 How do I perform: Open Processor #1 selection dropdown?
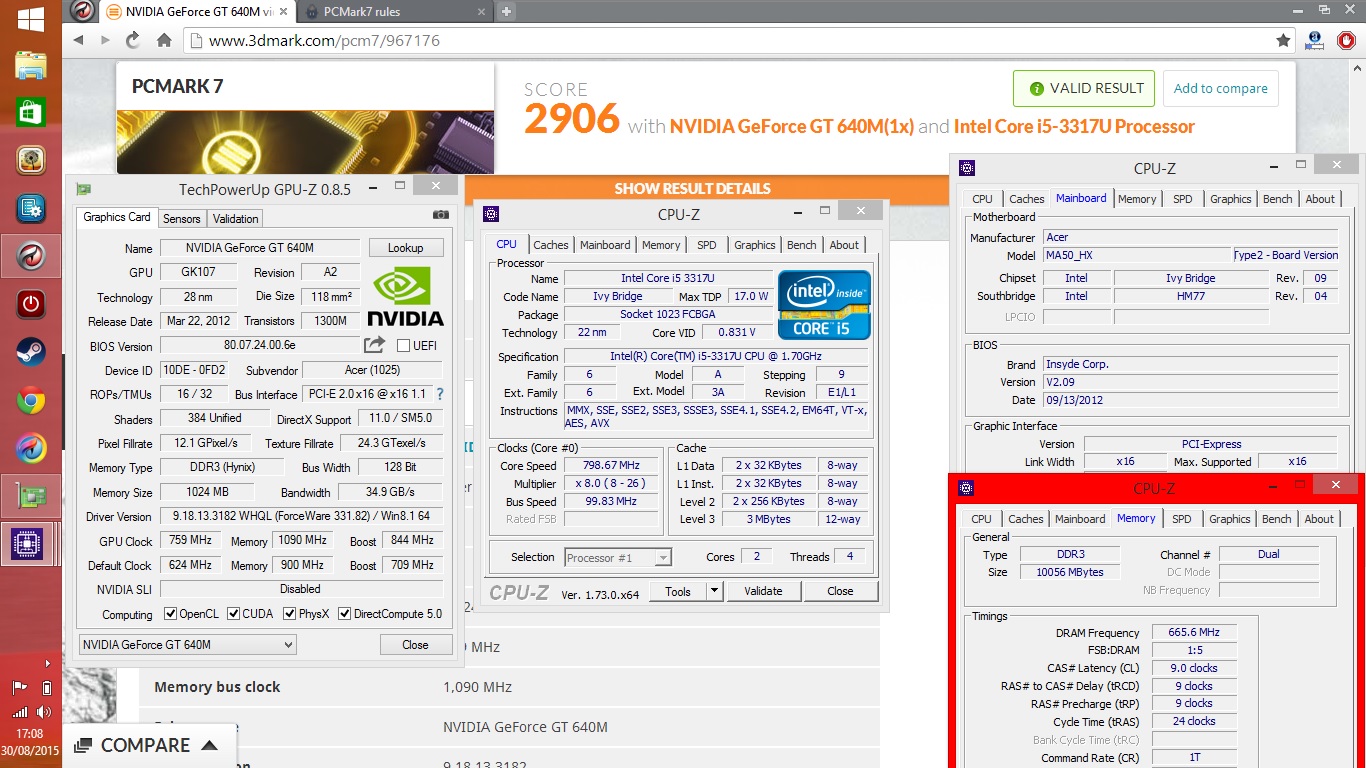617,557
